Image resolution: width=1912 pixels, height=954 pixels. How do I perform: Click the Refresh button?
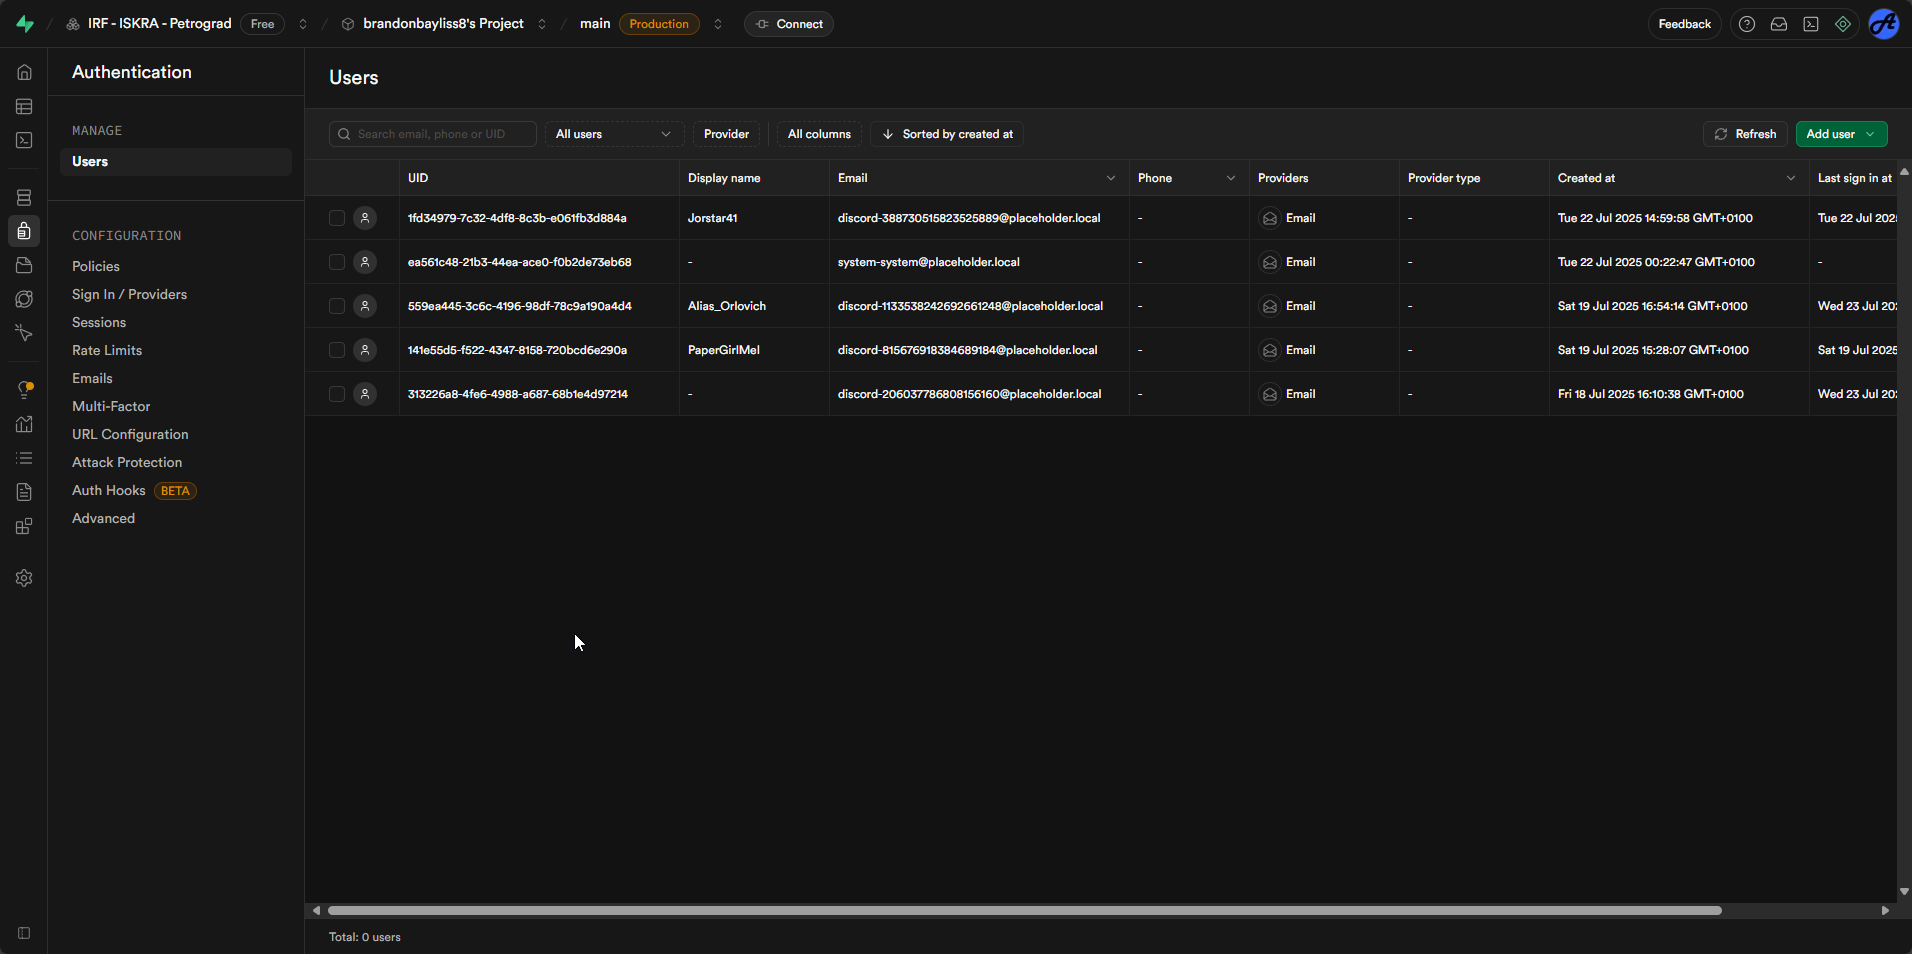[x=1745, y=134]
